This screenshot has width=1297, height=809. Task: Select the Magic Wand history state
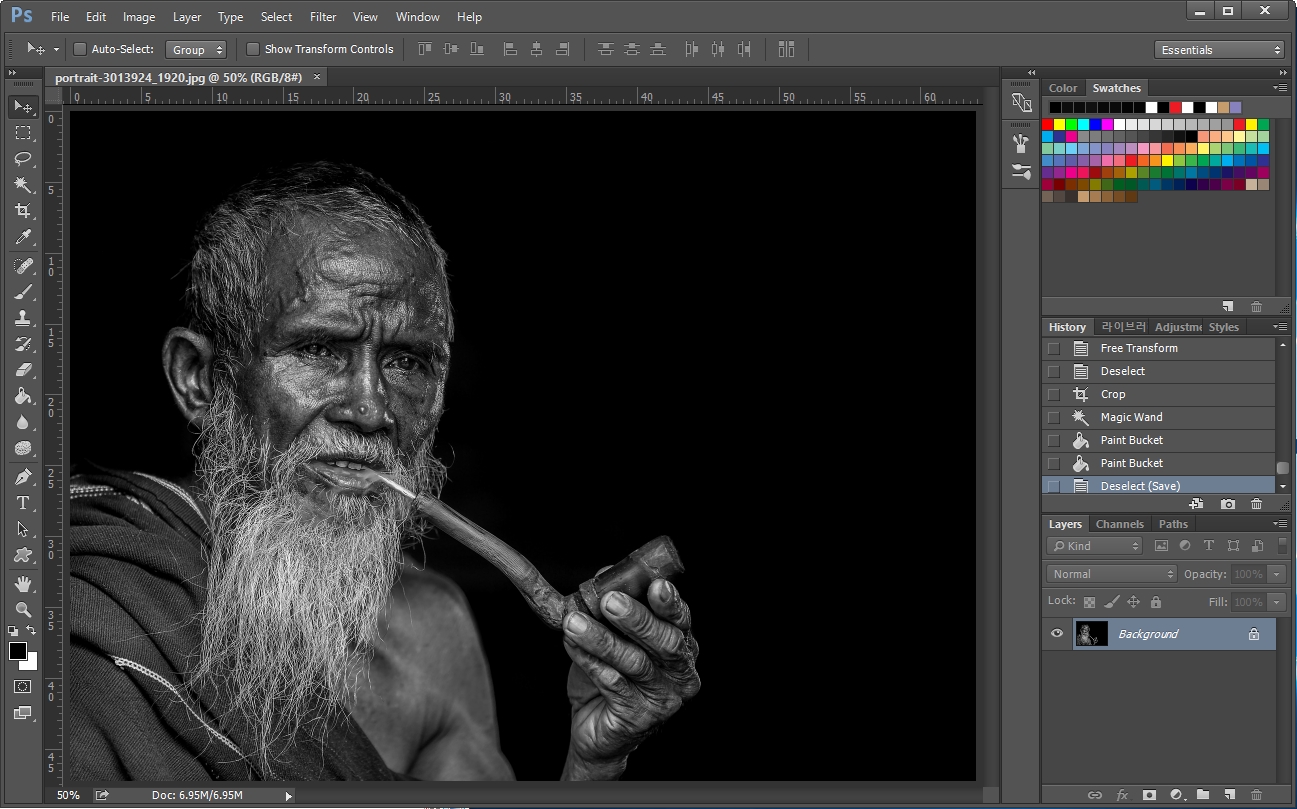(x=1131, y=417)
